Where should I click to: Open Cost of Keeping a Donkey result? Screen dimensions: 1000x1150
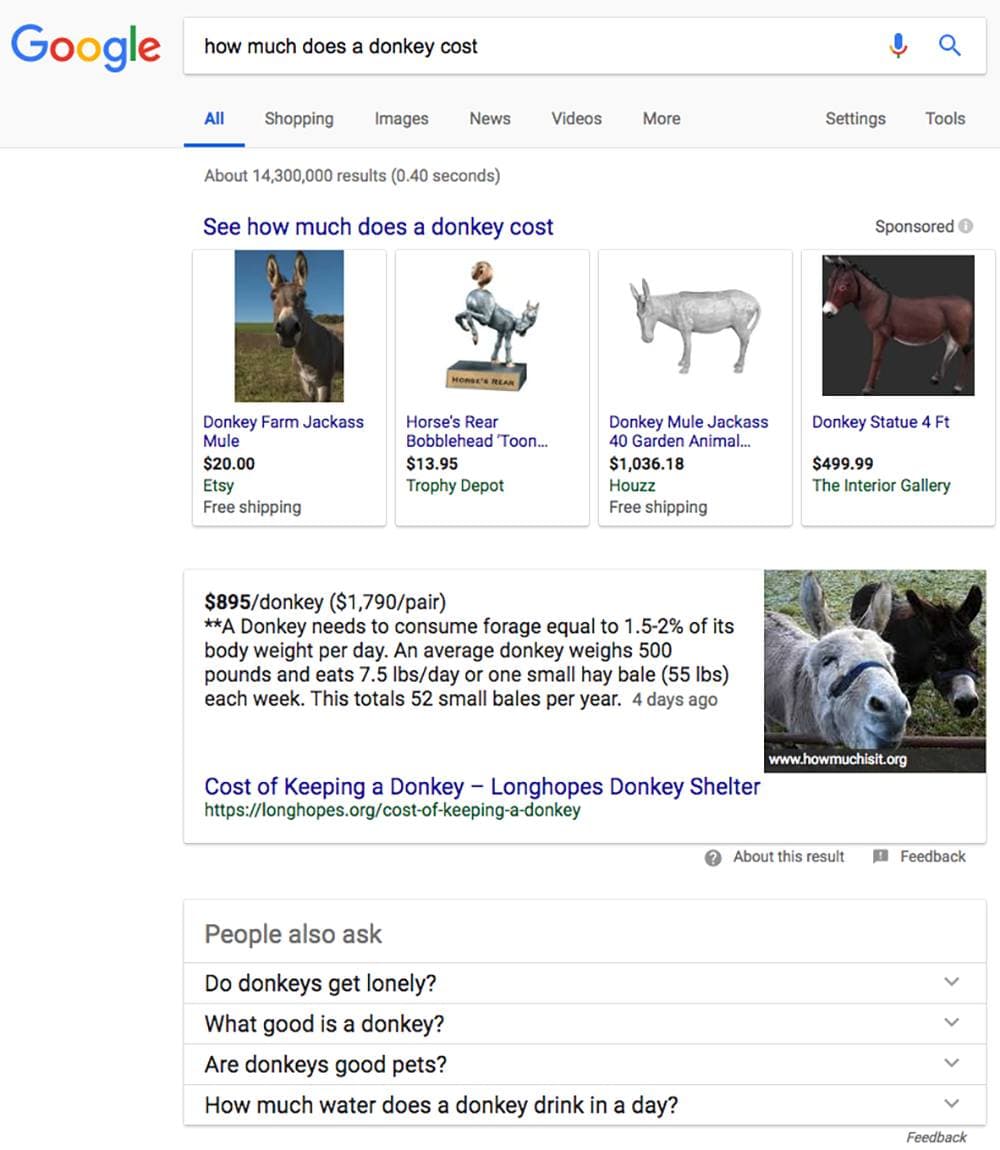click(482, 787)
